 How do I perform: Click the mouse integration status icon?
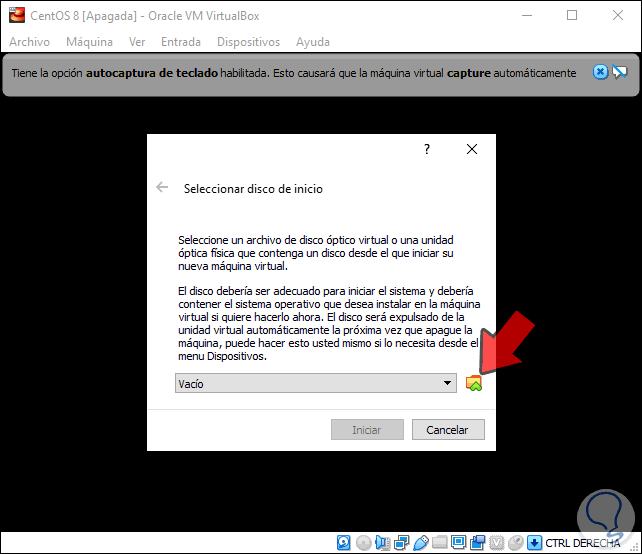coord(516,543)
